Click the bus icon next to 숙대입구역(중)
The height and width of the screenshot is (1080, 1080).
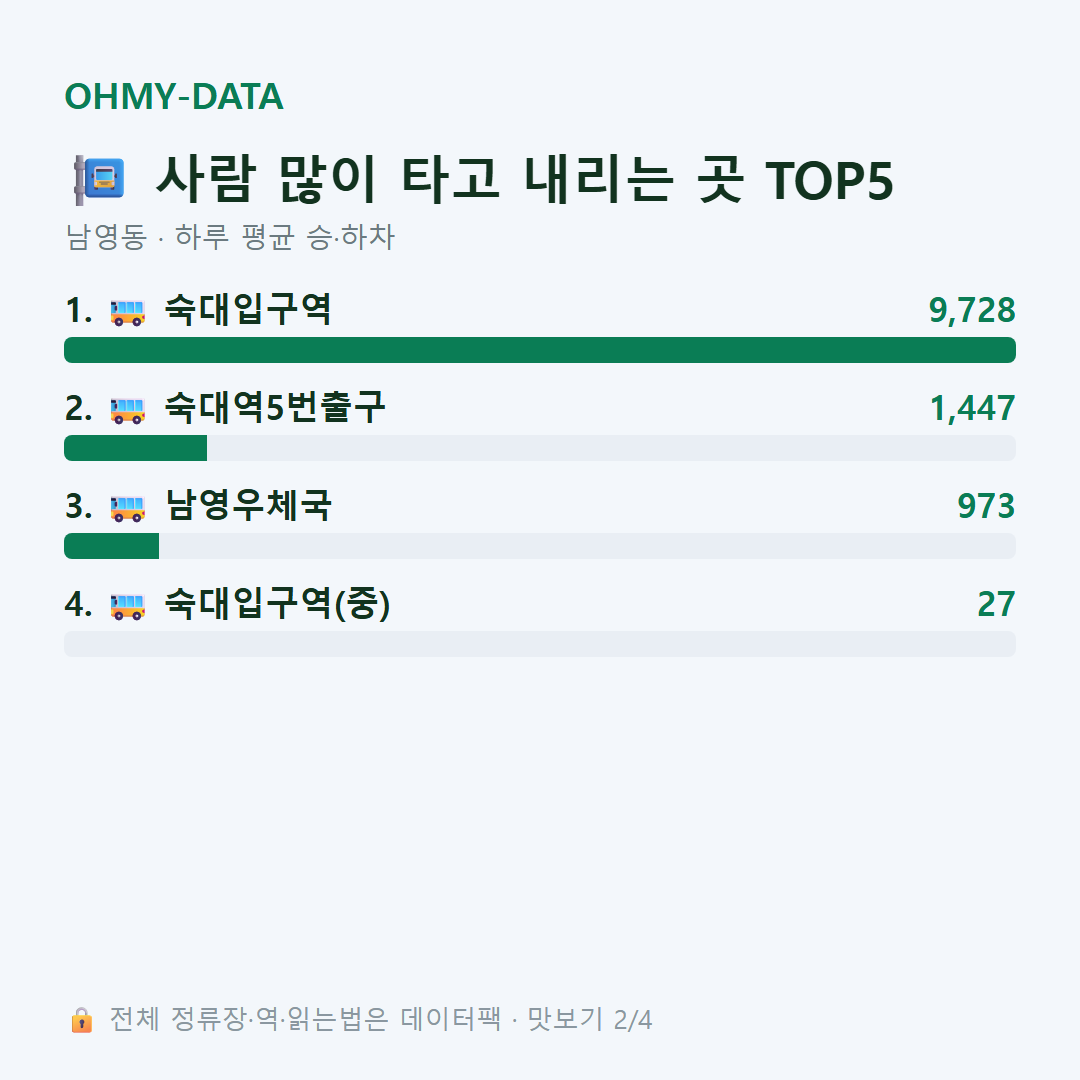[x=128, y=606]
